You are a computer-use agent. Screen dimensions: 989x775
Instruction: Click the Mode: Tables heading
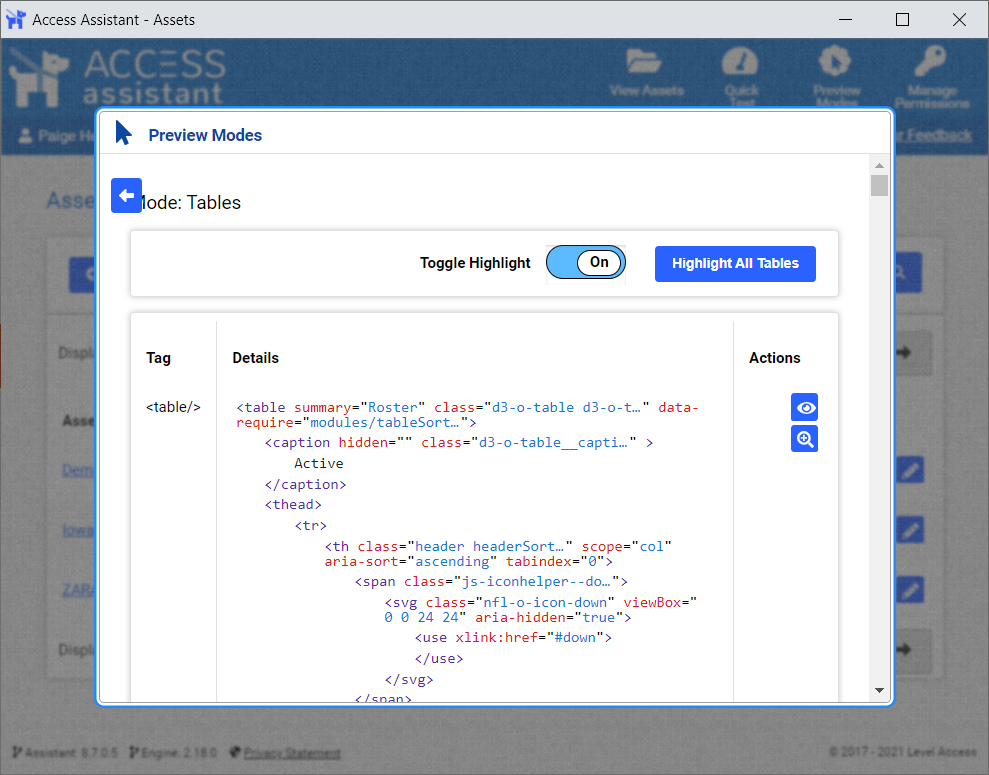192,202
